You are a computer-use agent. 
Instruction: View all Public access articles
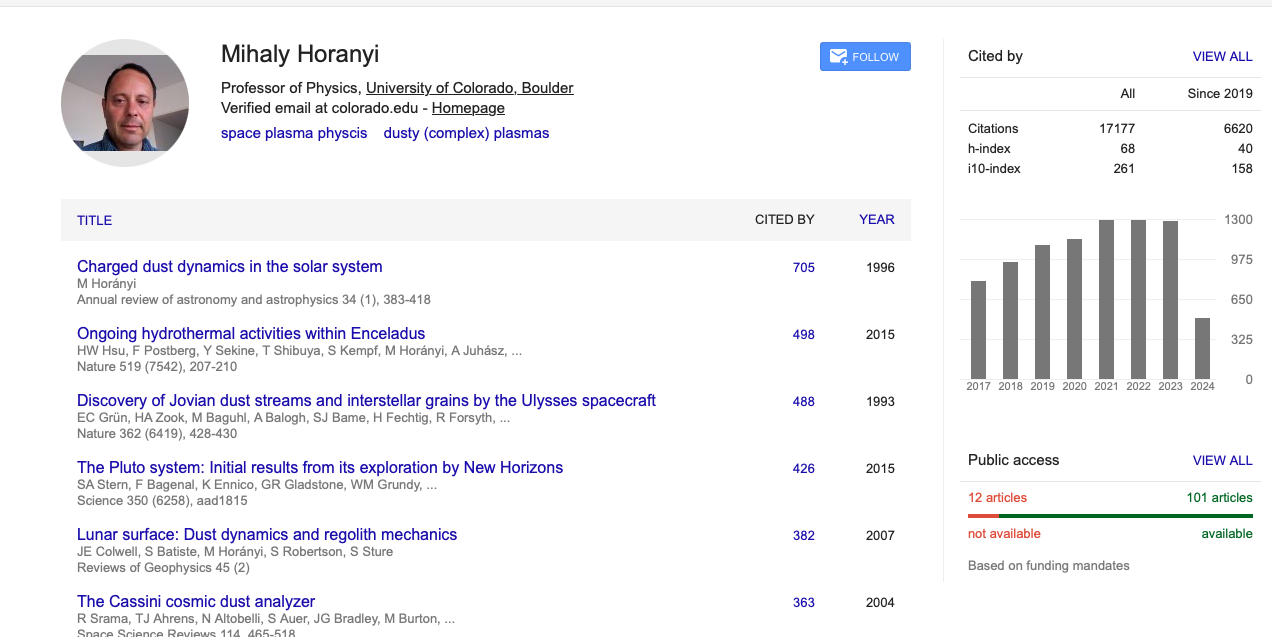pos(1222,461)
